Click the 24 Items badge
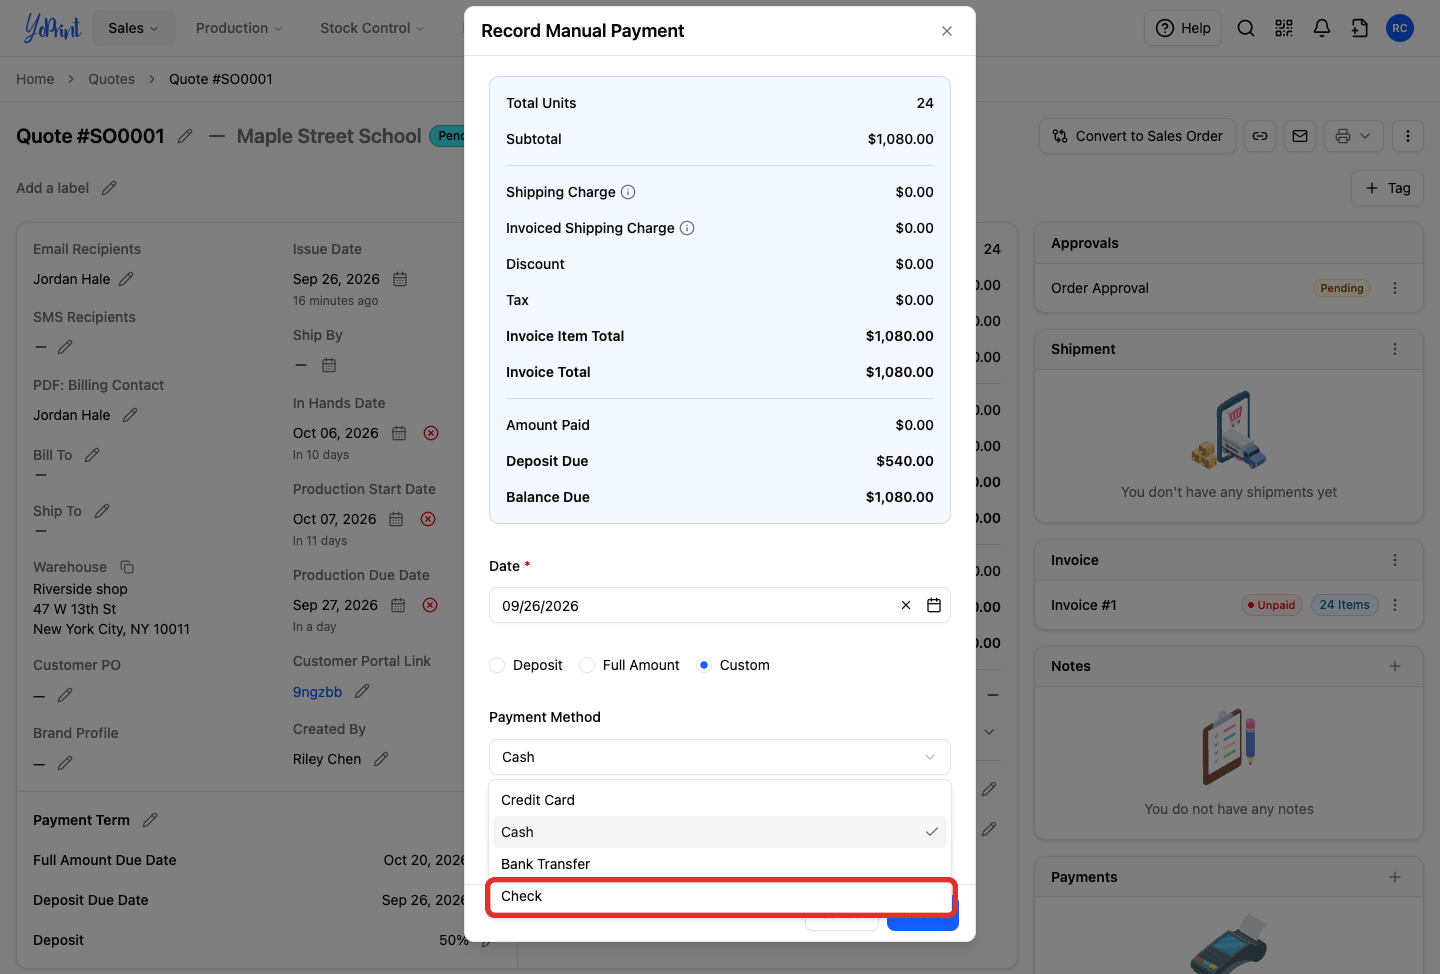 [x=1344, y=605]
